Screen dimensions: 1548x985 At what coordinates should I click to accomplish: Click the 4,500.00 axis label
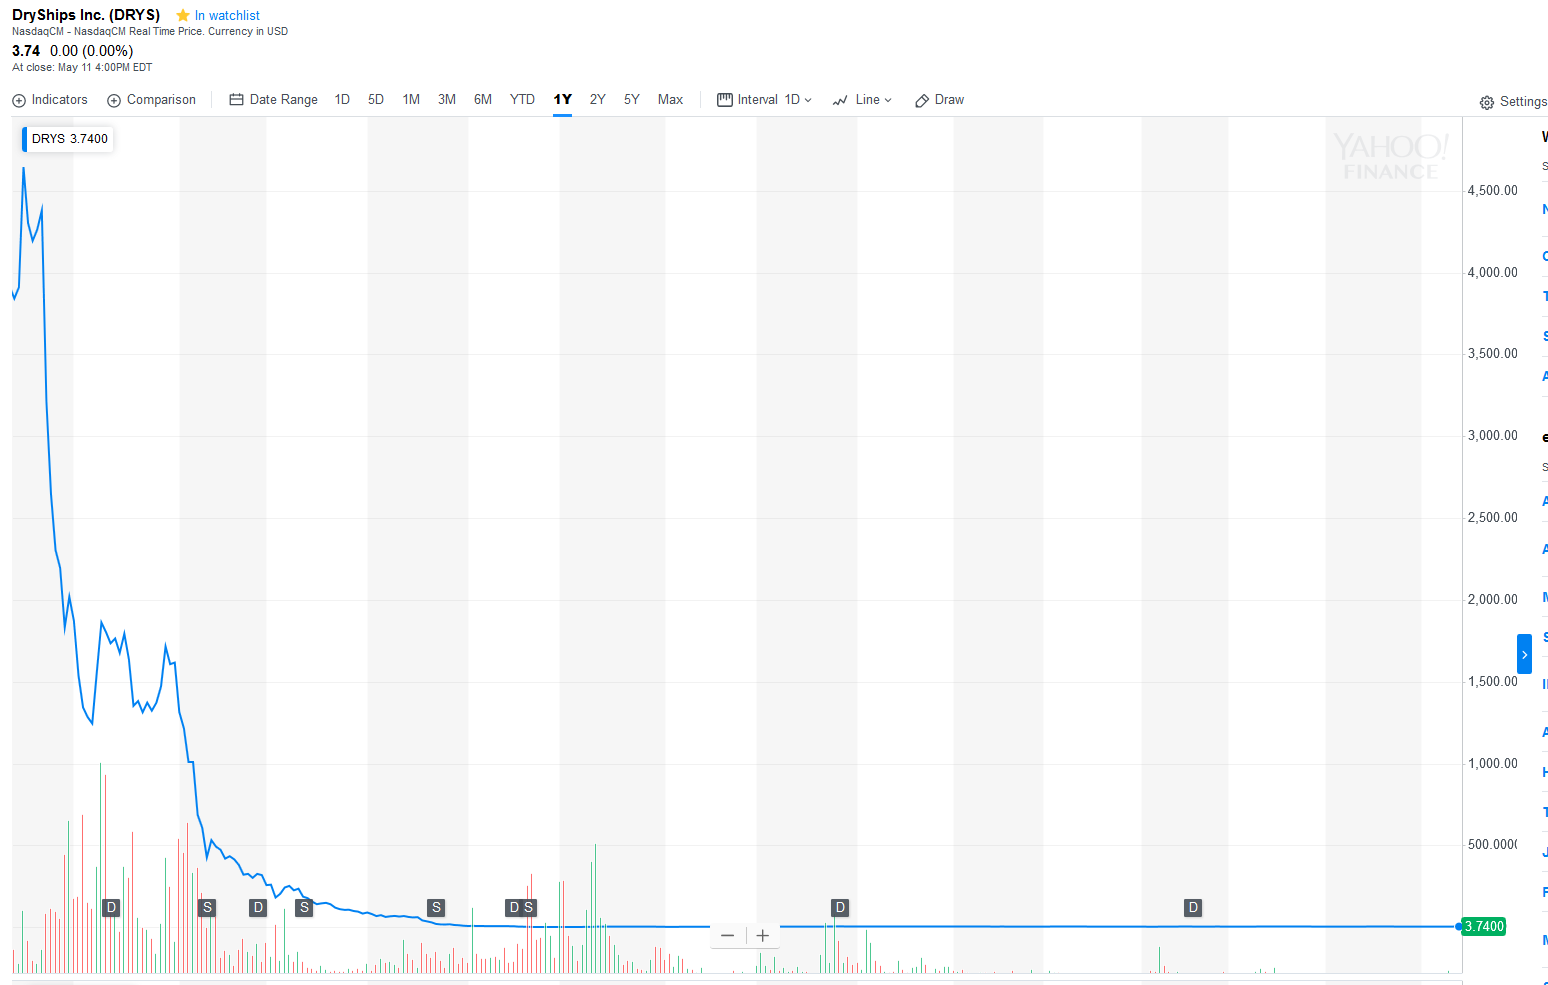pyautogui.click(x=1492, y=191)
